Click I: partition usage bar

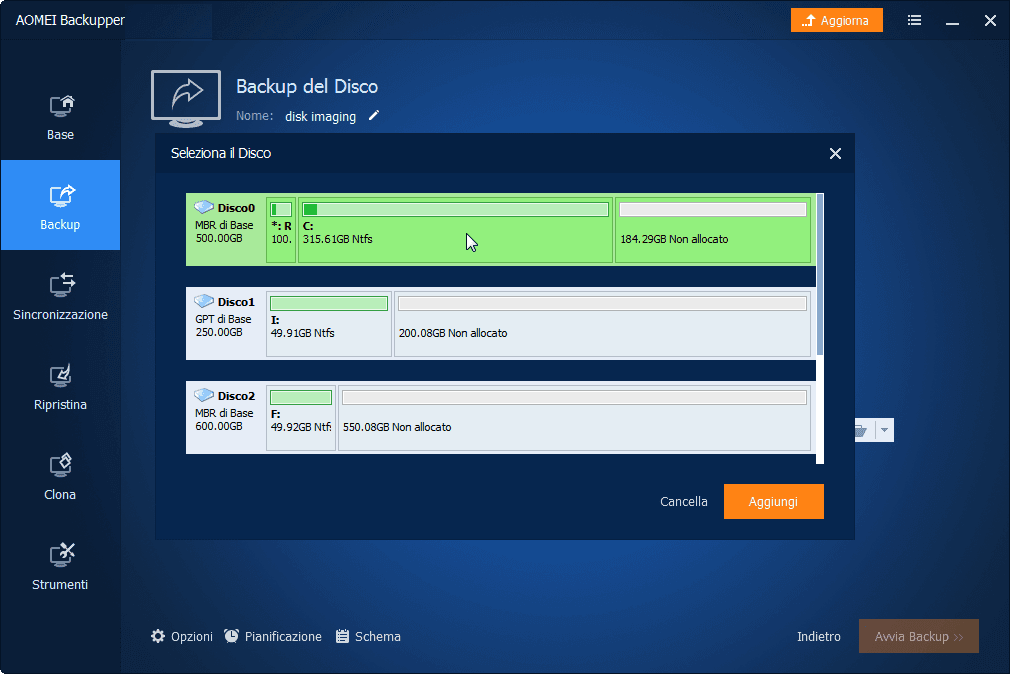pyautogui.click(x=329, y=303)
